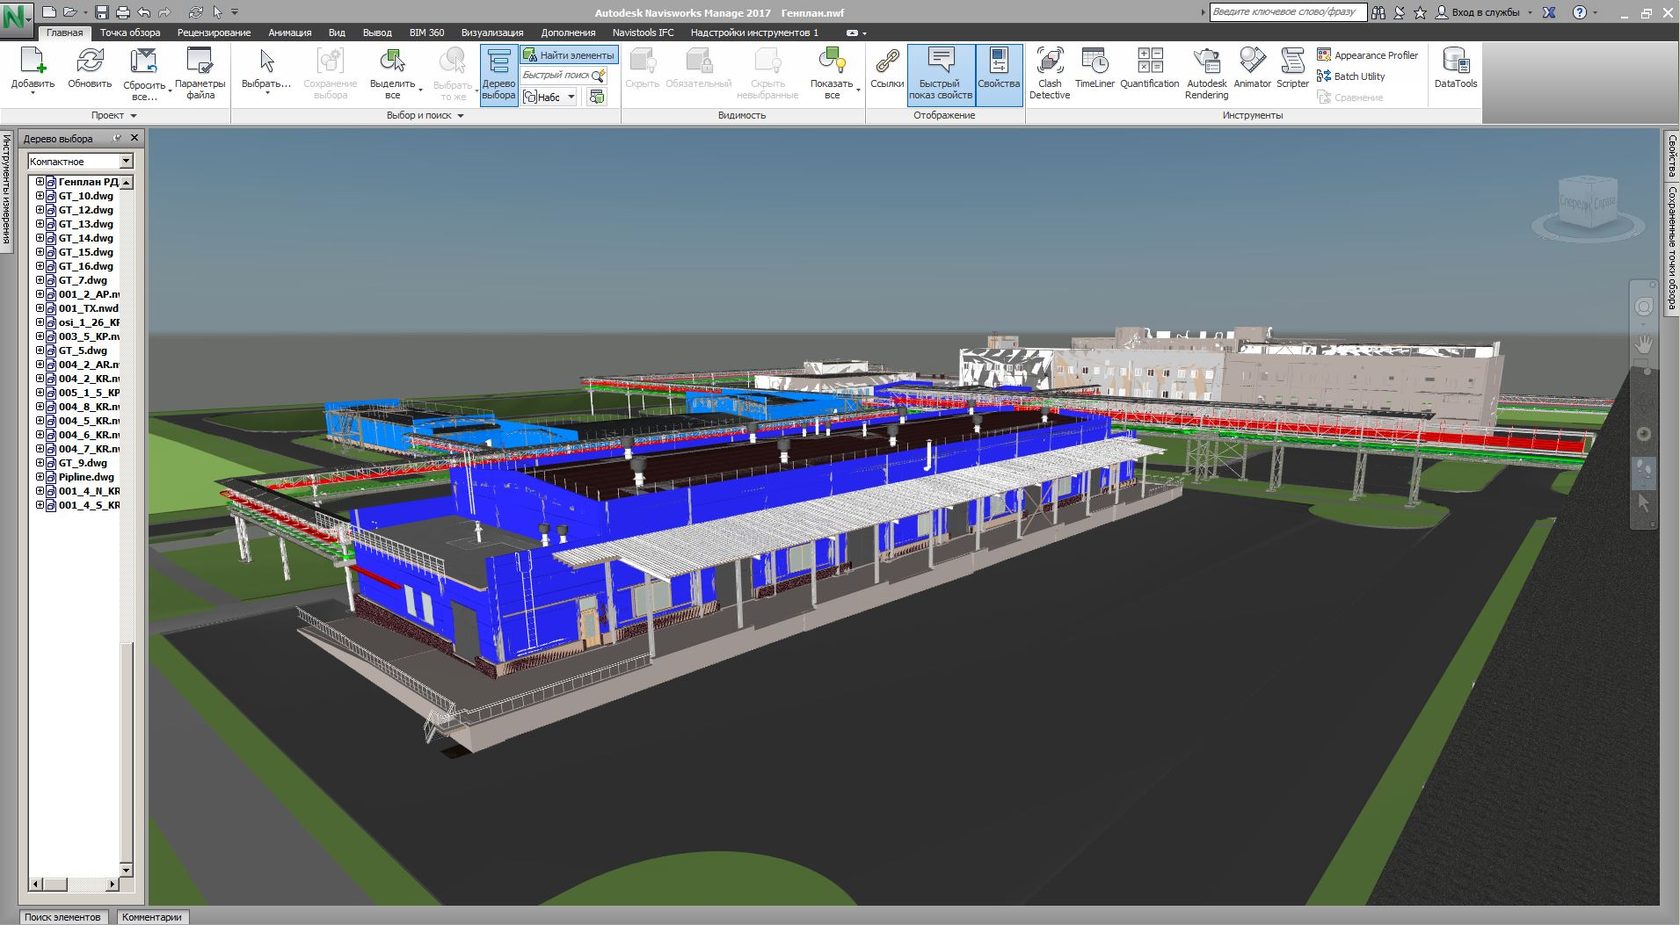The width and height of the screenshot is (1680, 925).
Task: Click the Autodesk Exchange X icon
Action: pyautogui.click(x=1549, y=12)
